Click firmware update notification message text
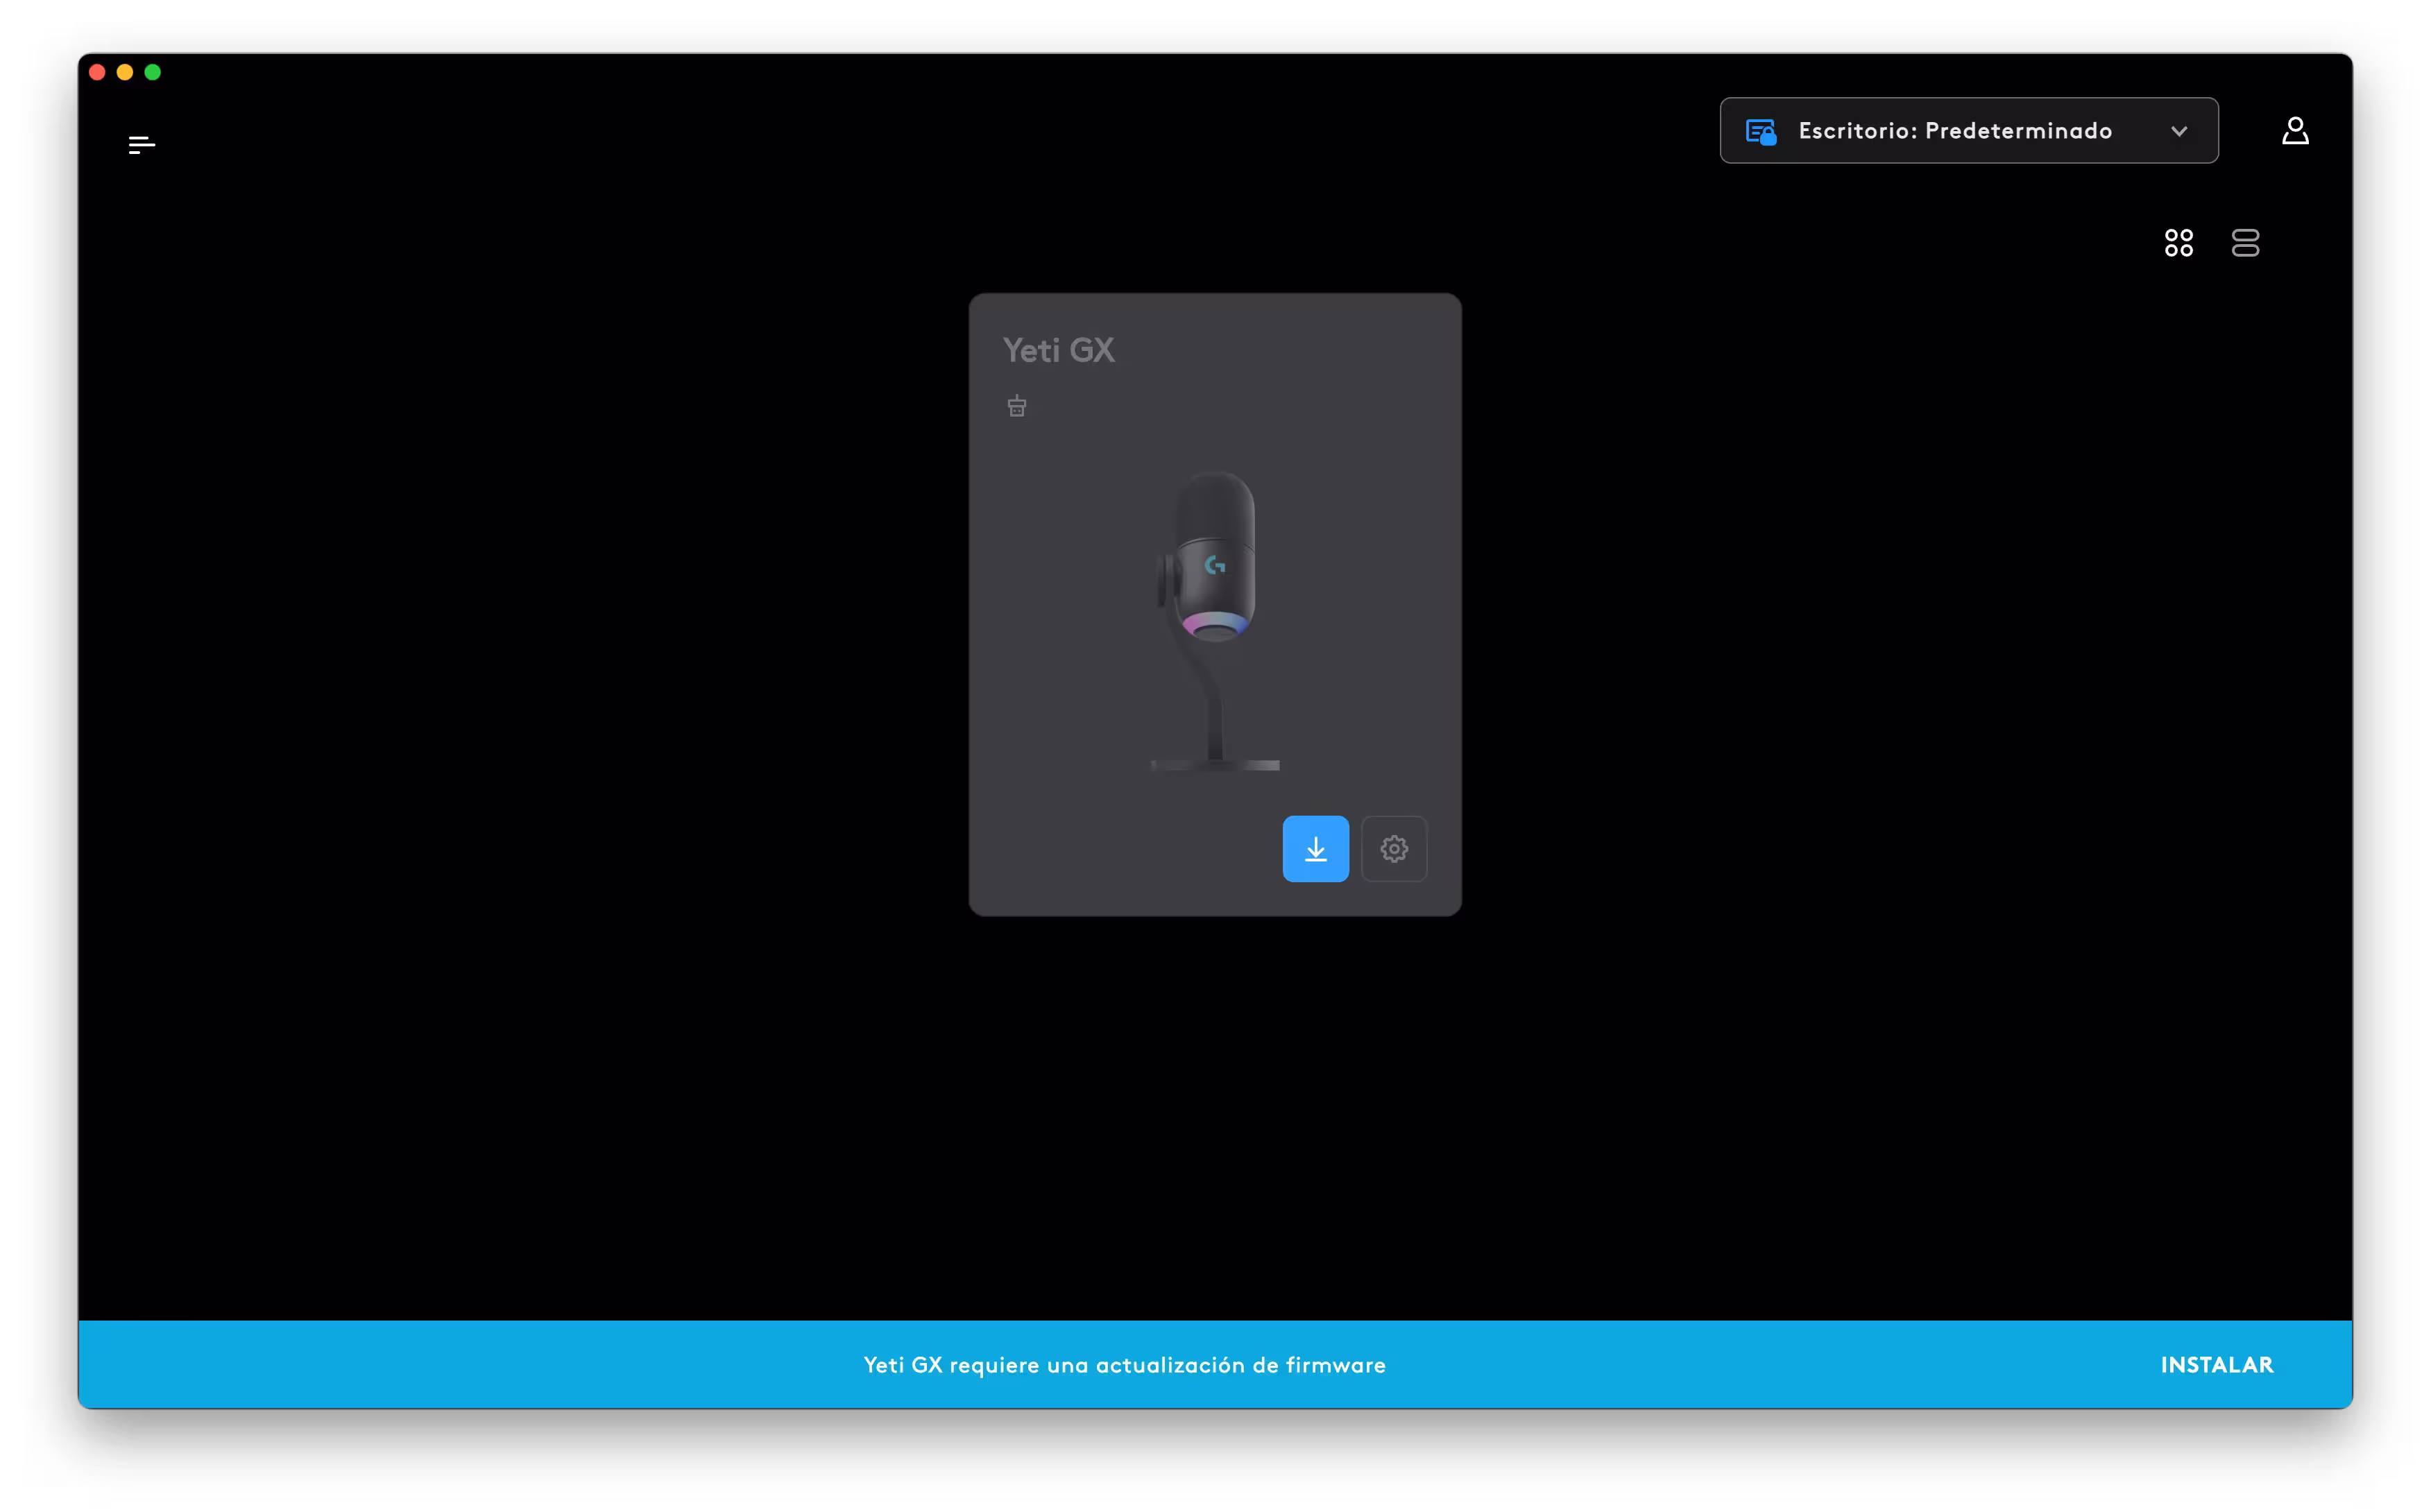This screenshot has height=1512, width=2431. pos(1124,1365)
